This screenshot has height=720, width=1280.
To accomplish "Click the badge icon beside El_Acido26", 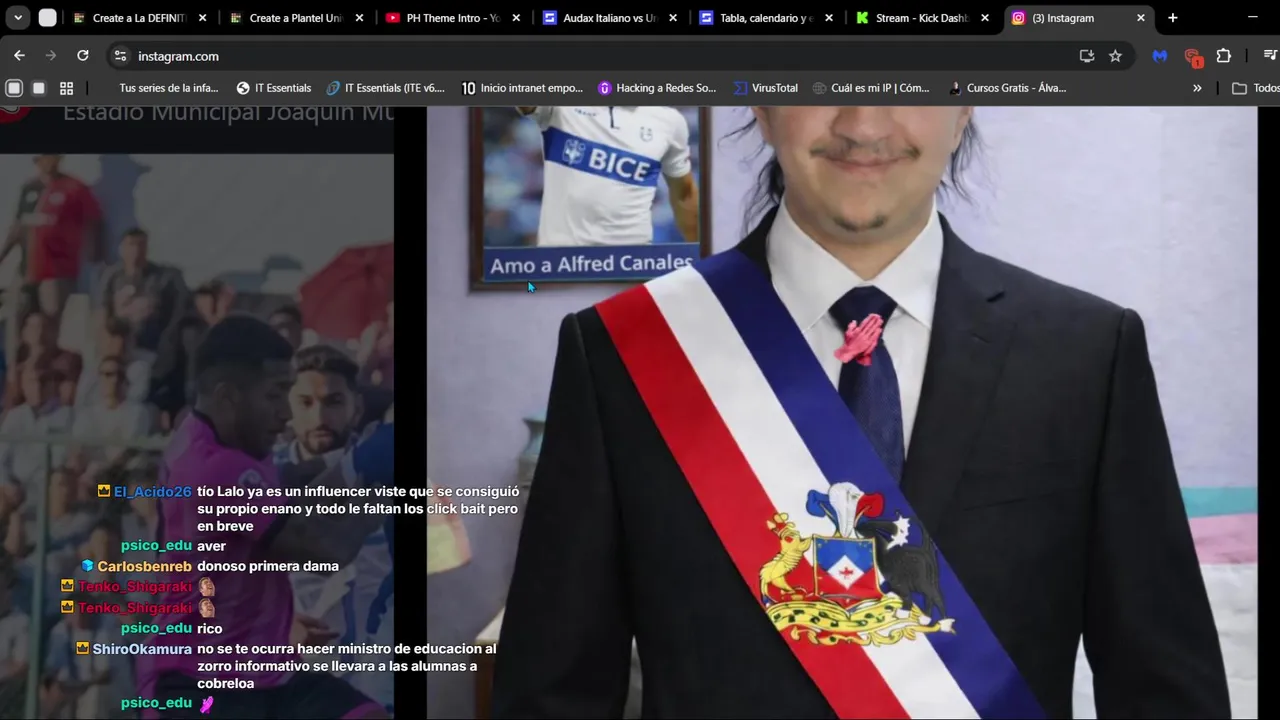I will [x=104, y=491].
